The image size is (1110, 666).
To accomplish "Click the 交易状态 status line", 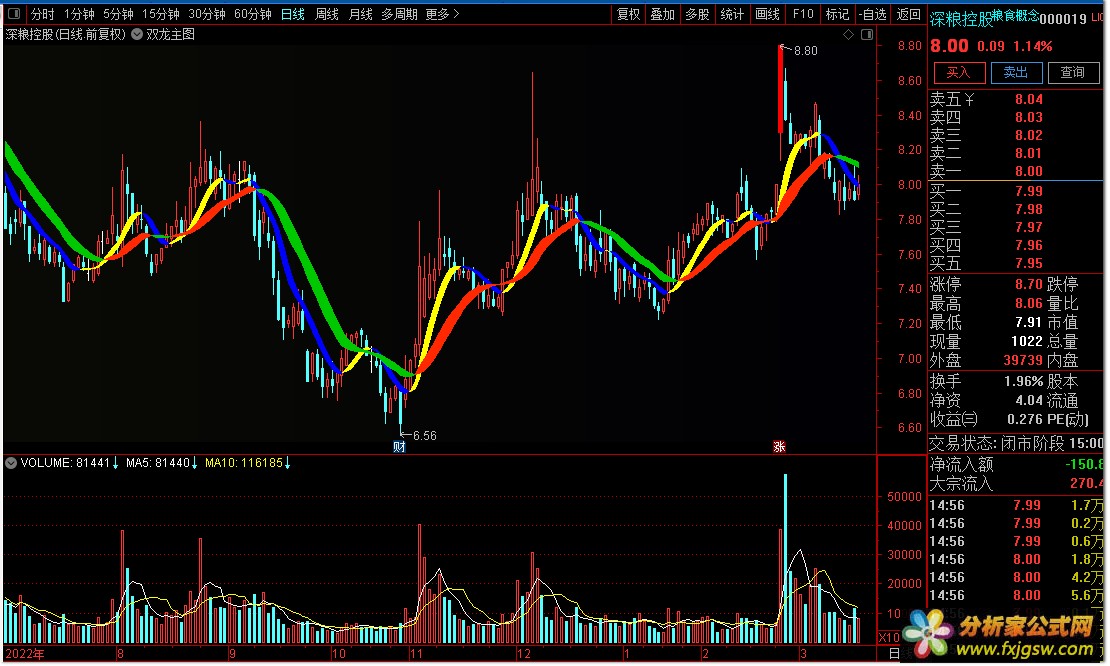I will [1017, 444].
